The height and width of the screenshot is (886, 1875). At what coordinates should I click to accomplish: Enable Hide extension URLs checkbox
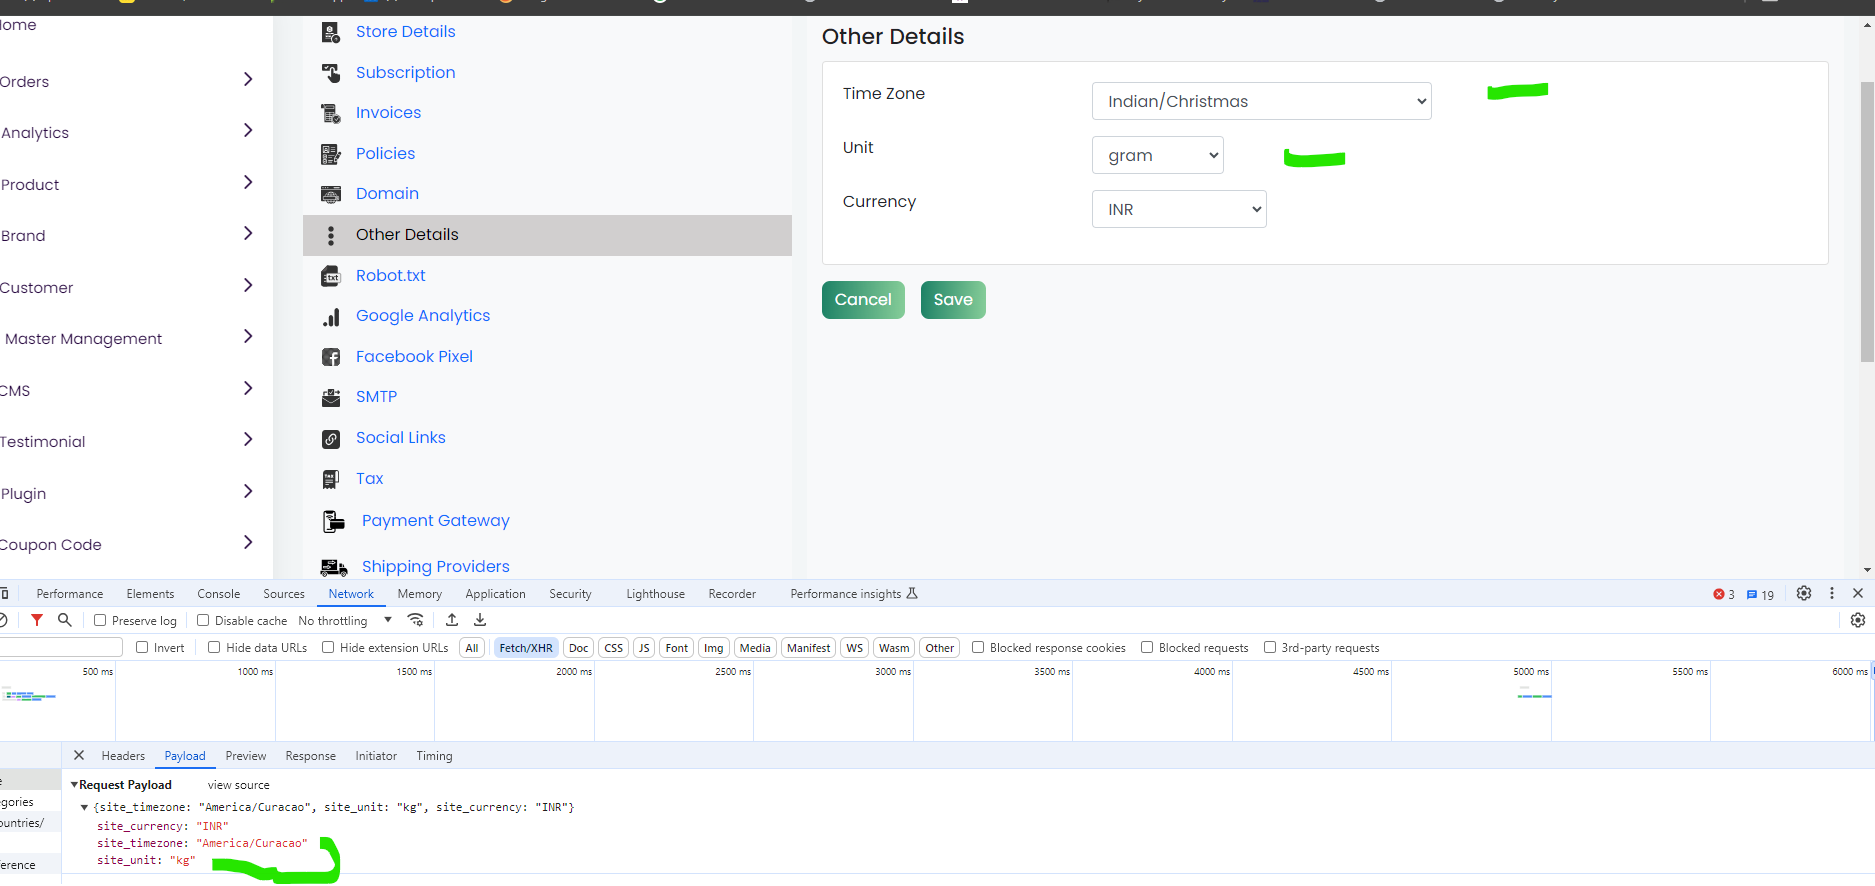pyautogui.click(x=328, y=647)
